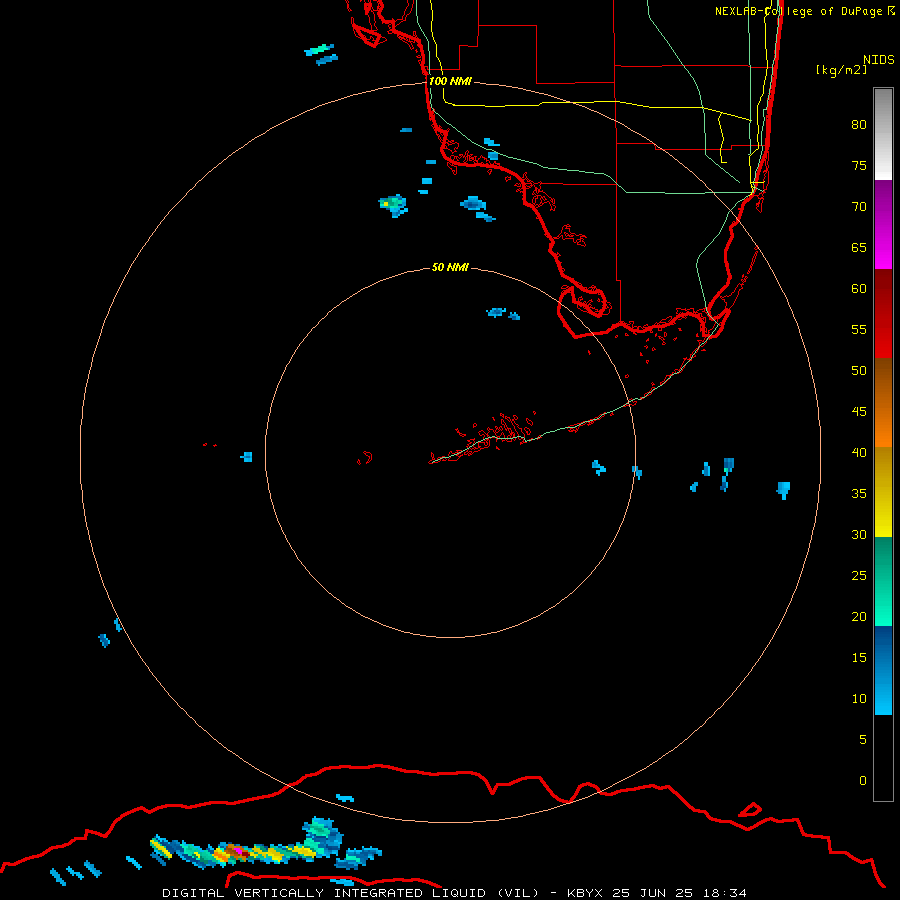Pick the dark red band in the legend
The width and height of the screenshot is (900, 900).
(883, 314)
